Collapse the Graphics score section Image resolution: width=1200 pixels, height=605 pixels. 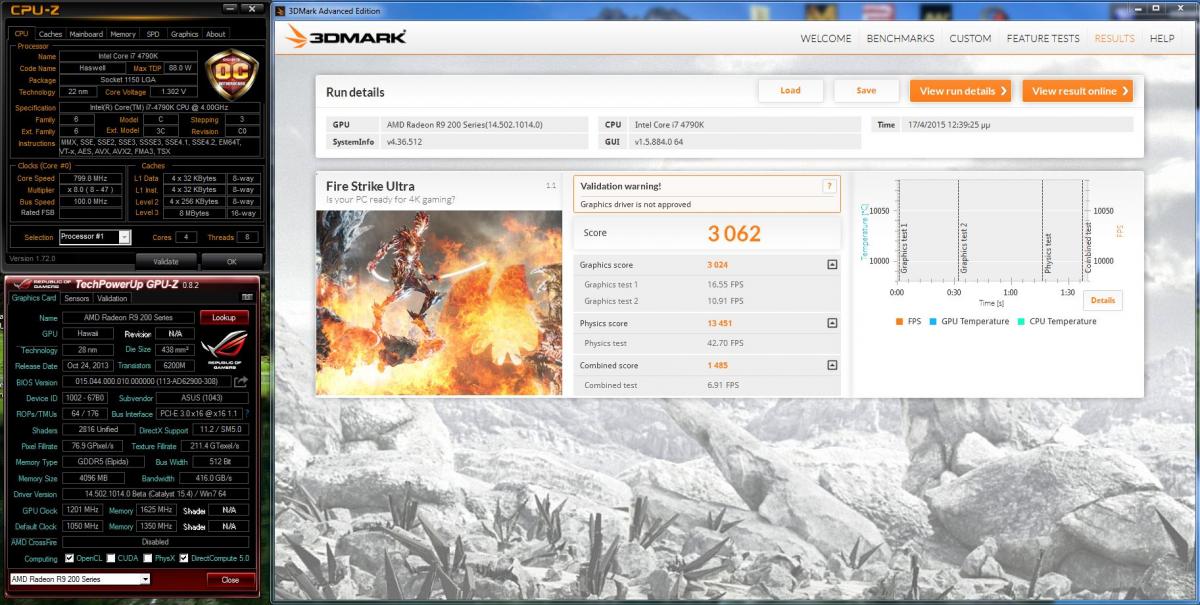click(832, 265)
